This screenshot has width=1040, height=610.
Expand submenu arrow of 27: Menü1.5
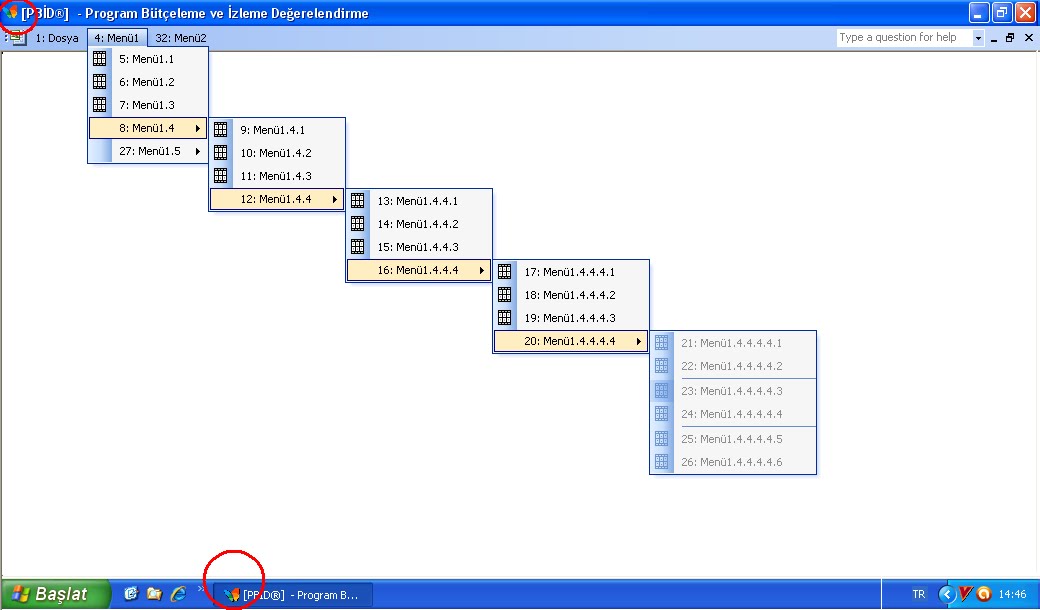pos(198,151)
